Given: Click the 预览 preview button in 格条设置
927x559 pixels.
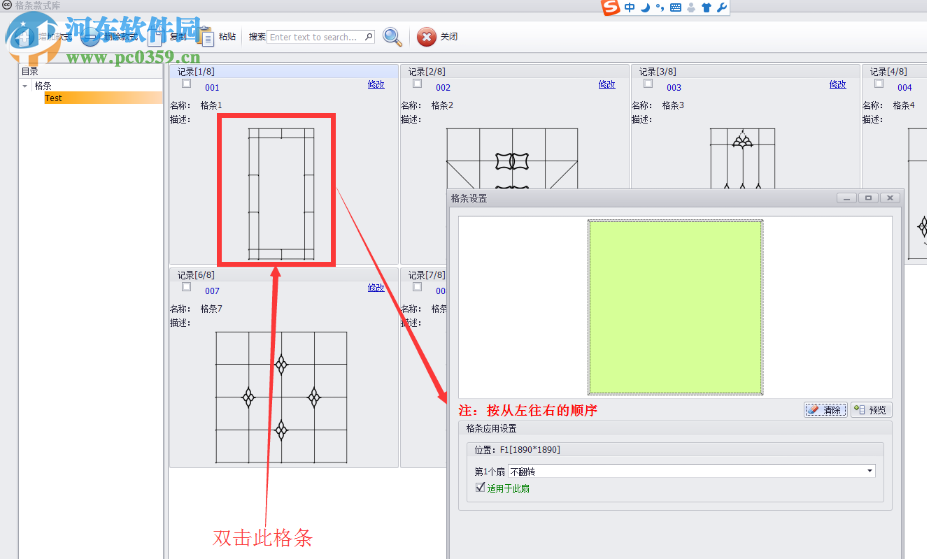Looking at the screenshot, I should tap(871, 410).
